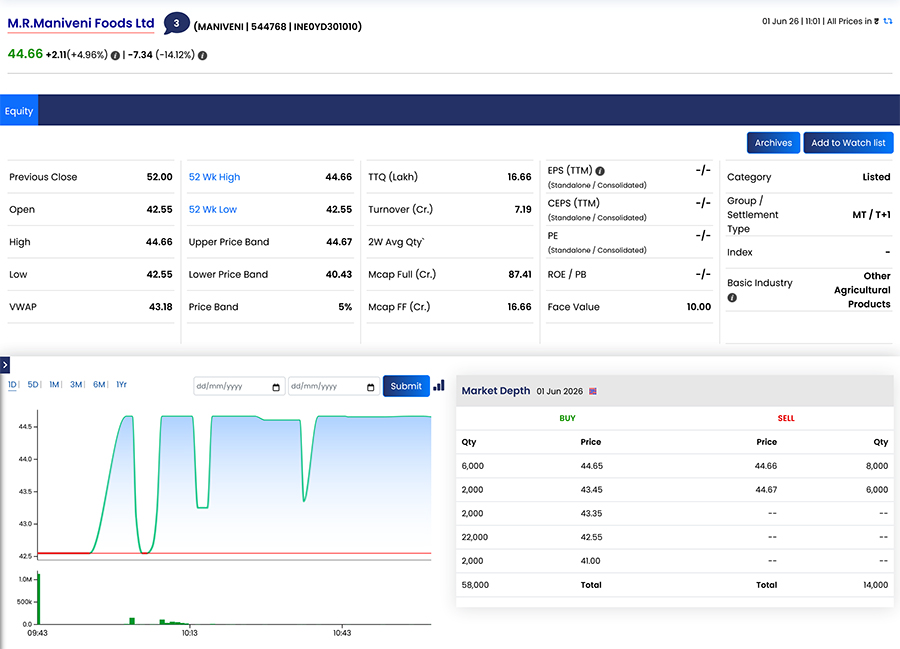Image resolution: width=900 pixels, height=649 pixels.
Task: Open the comments bubble showing 3
Action: tap(176, 24)
